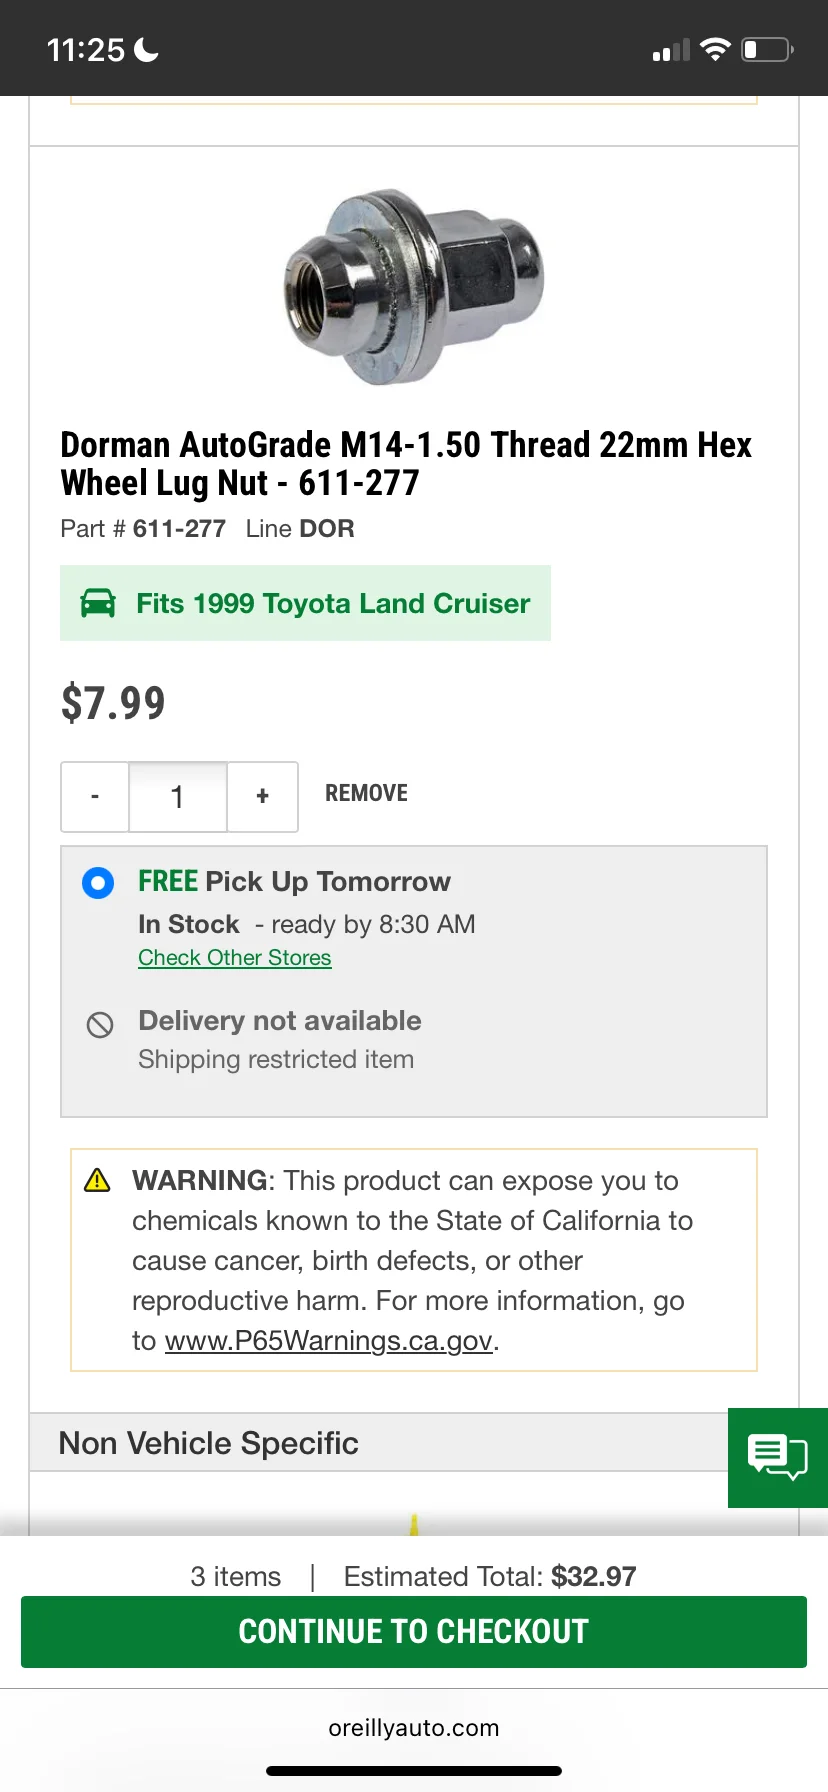Image resolution: width=828 pixels, height=1792 pixels.
Task: Open the live chat icon
Action: pyautogui.click(x=777, y=1457)
